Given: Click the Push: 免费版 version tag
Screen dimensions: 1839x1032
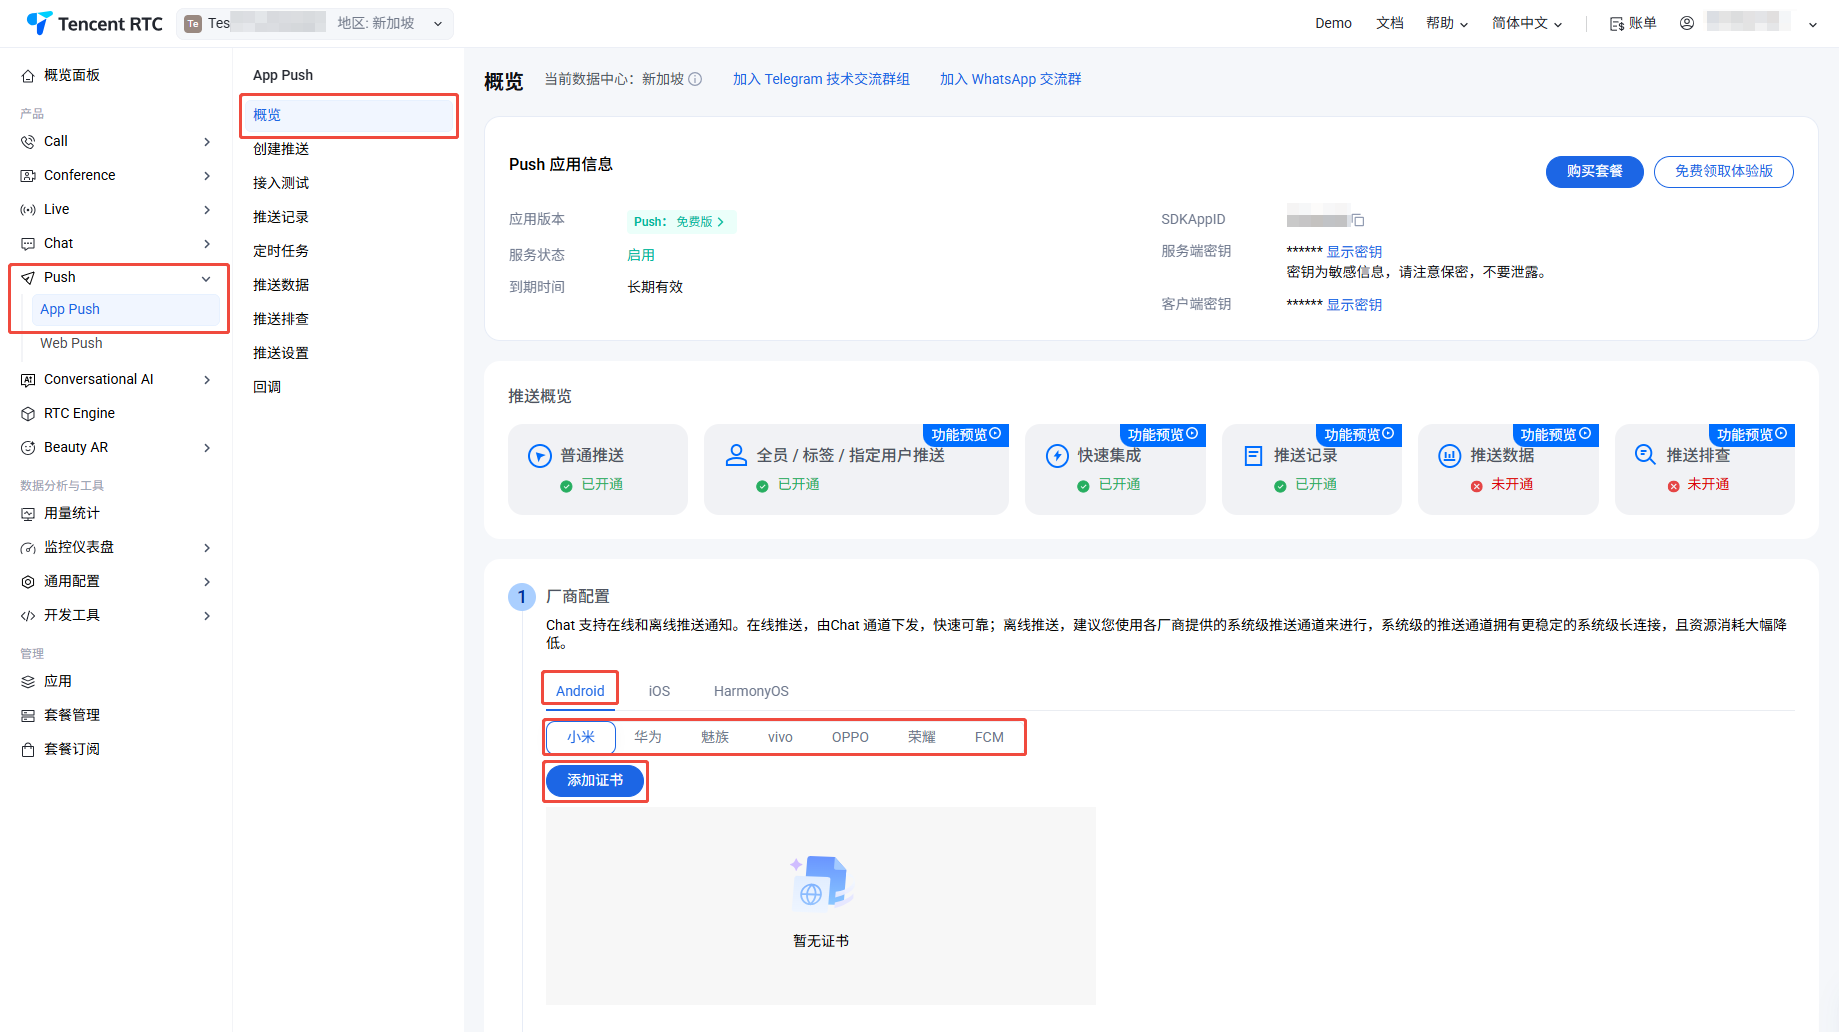Looking at the screenshot, I should coord(681,221).
